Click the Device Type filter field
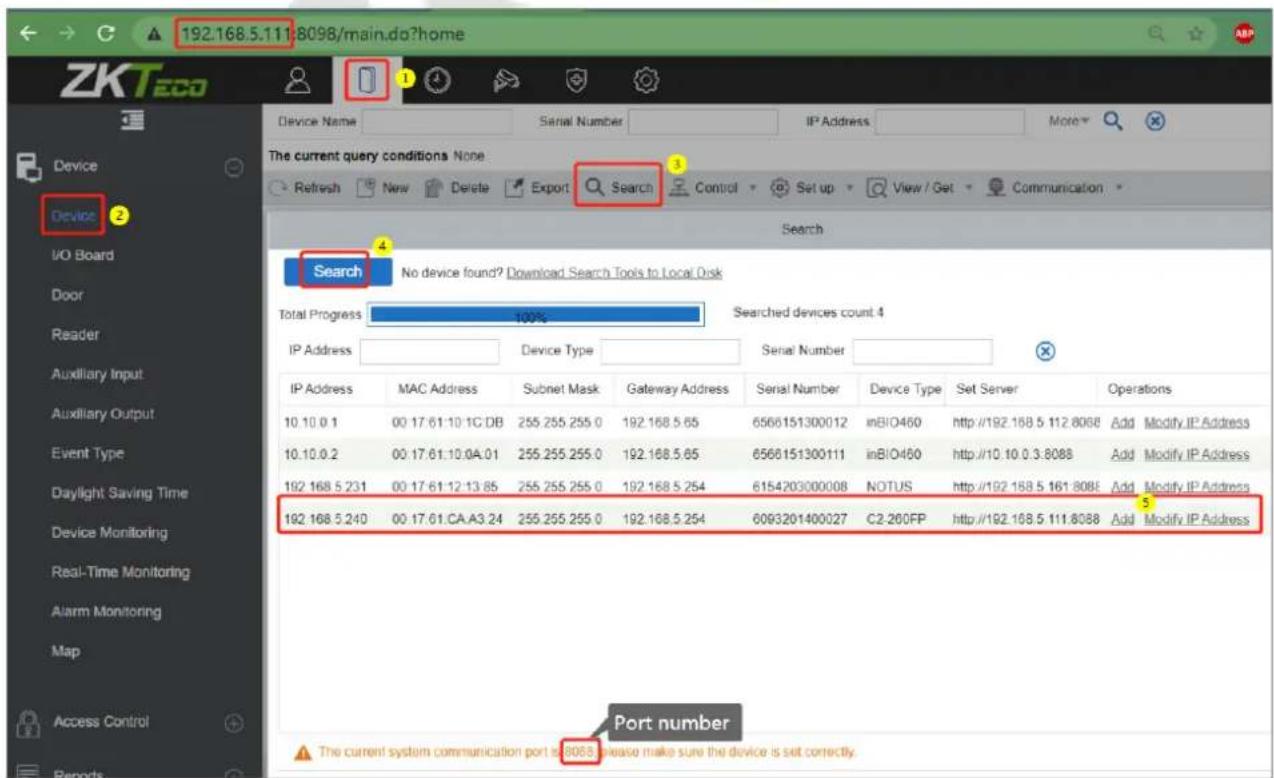The width and height of the screenshot is (1274, 778). [670, 351]
